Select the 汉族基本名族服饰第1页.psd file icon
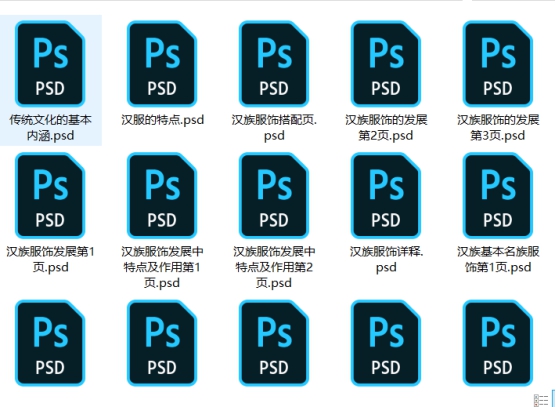 point(498,195)
